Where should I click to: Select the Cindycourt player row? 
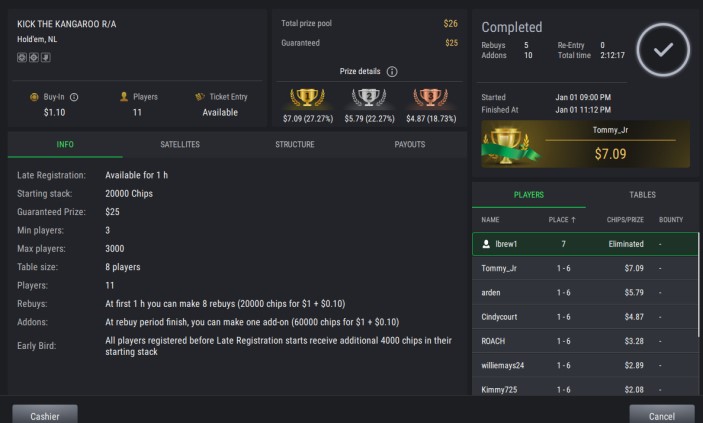pyautogui.click(x=585, y=316)
